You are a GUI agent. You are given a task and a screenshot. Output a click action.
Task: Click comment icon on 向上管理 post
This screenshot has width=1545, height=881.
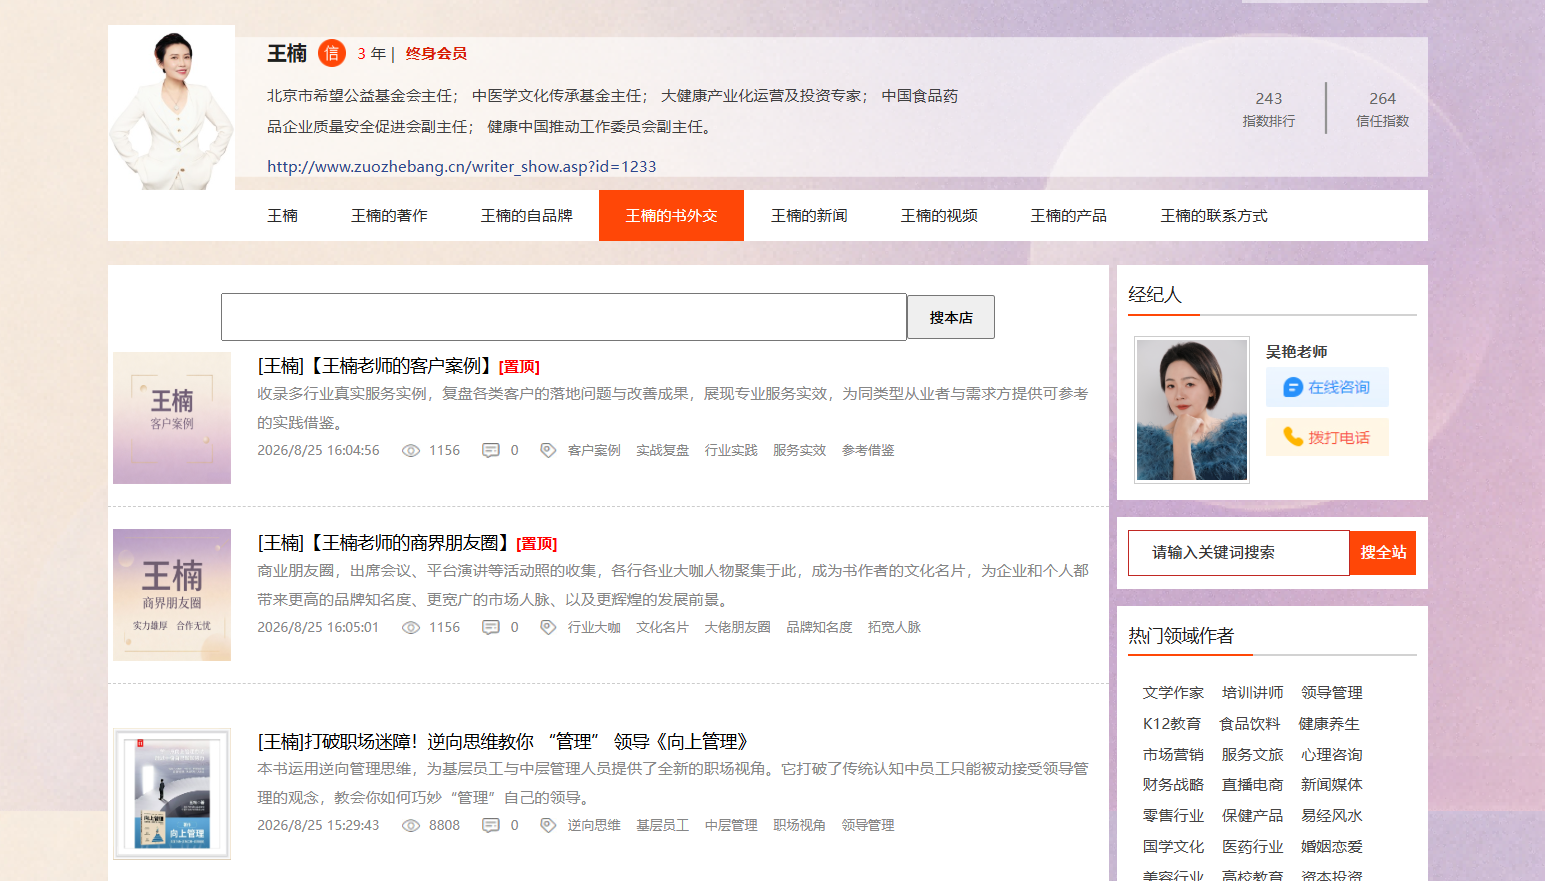(x=491, y=826)
